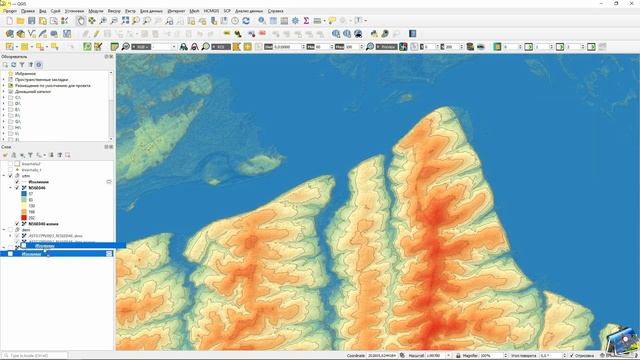Image resolution: width=640 pixels, height=360 pixels.
Task: Open the Data Source Manager icon
Action: pos(9,34)
